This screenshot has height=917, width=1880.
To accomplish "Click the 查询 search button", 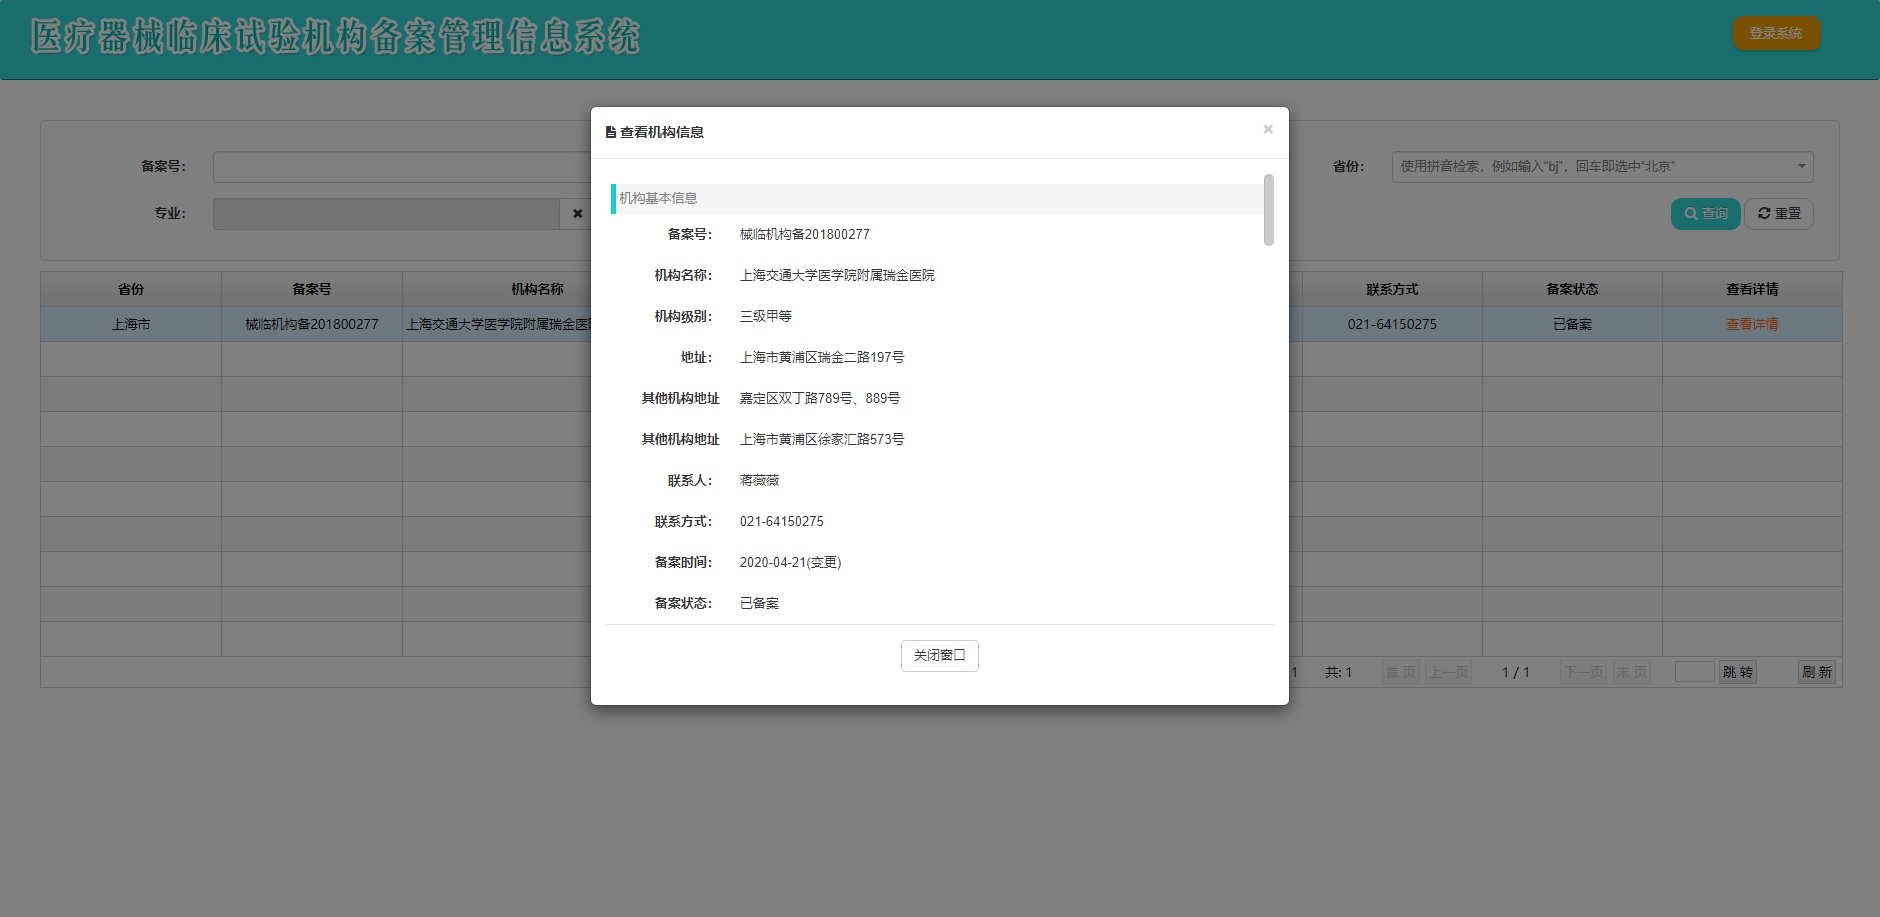I will tap(1705, 214).
